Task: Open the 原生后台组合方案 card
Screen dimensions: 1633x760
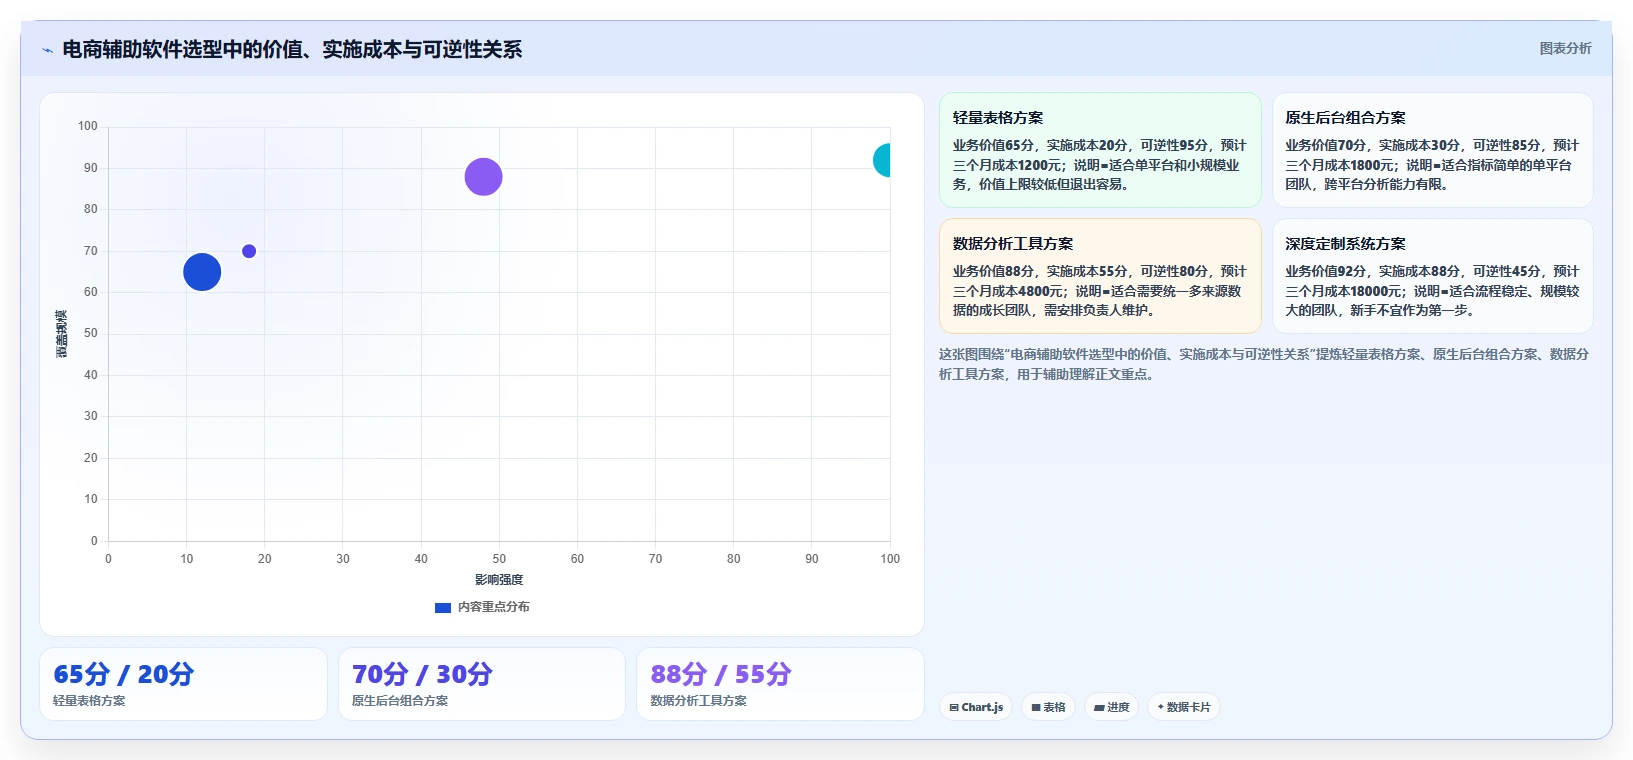Action: (1432, 150)
